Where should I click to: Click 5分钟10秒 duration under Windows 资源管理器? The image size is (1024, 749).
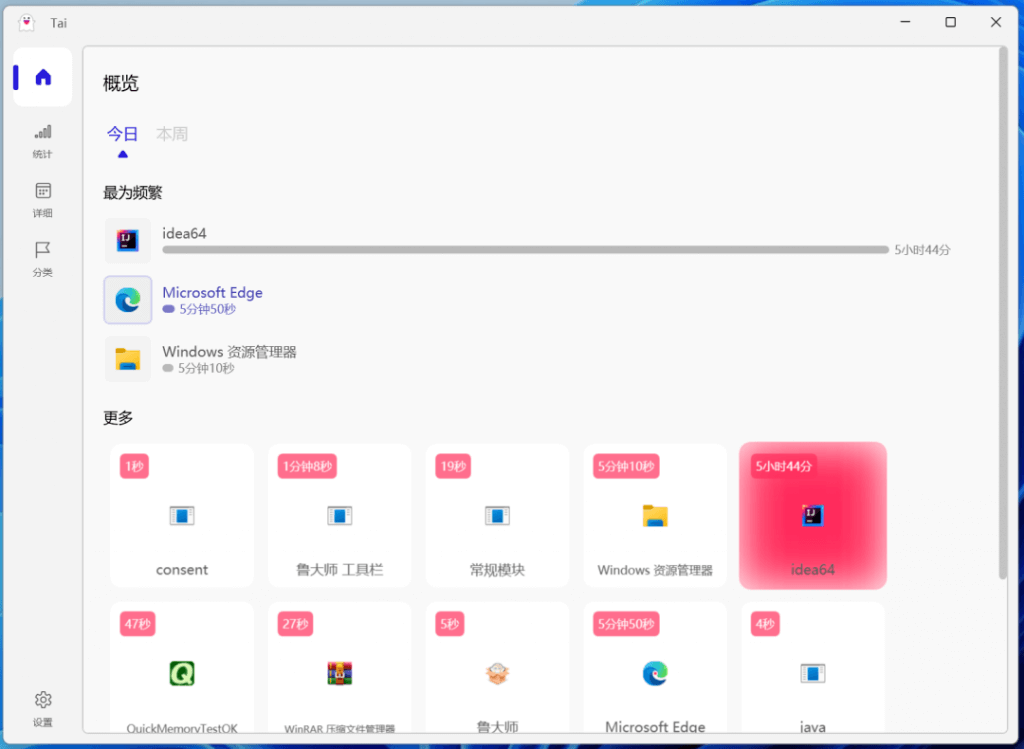point(206,368)
